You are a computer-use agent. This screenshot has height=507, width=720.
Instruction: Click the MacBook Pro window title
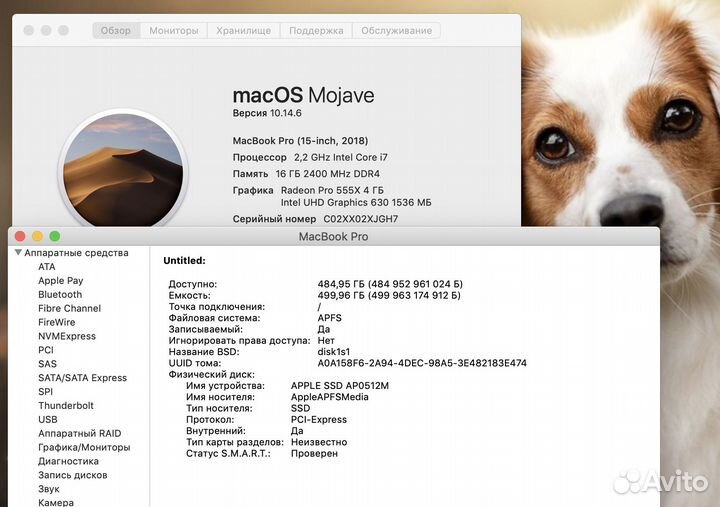[x=333, y=237]
